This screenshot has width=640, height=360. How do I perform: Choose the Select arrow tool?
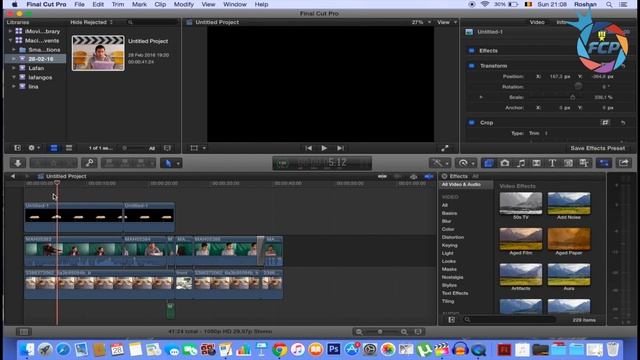168,163
